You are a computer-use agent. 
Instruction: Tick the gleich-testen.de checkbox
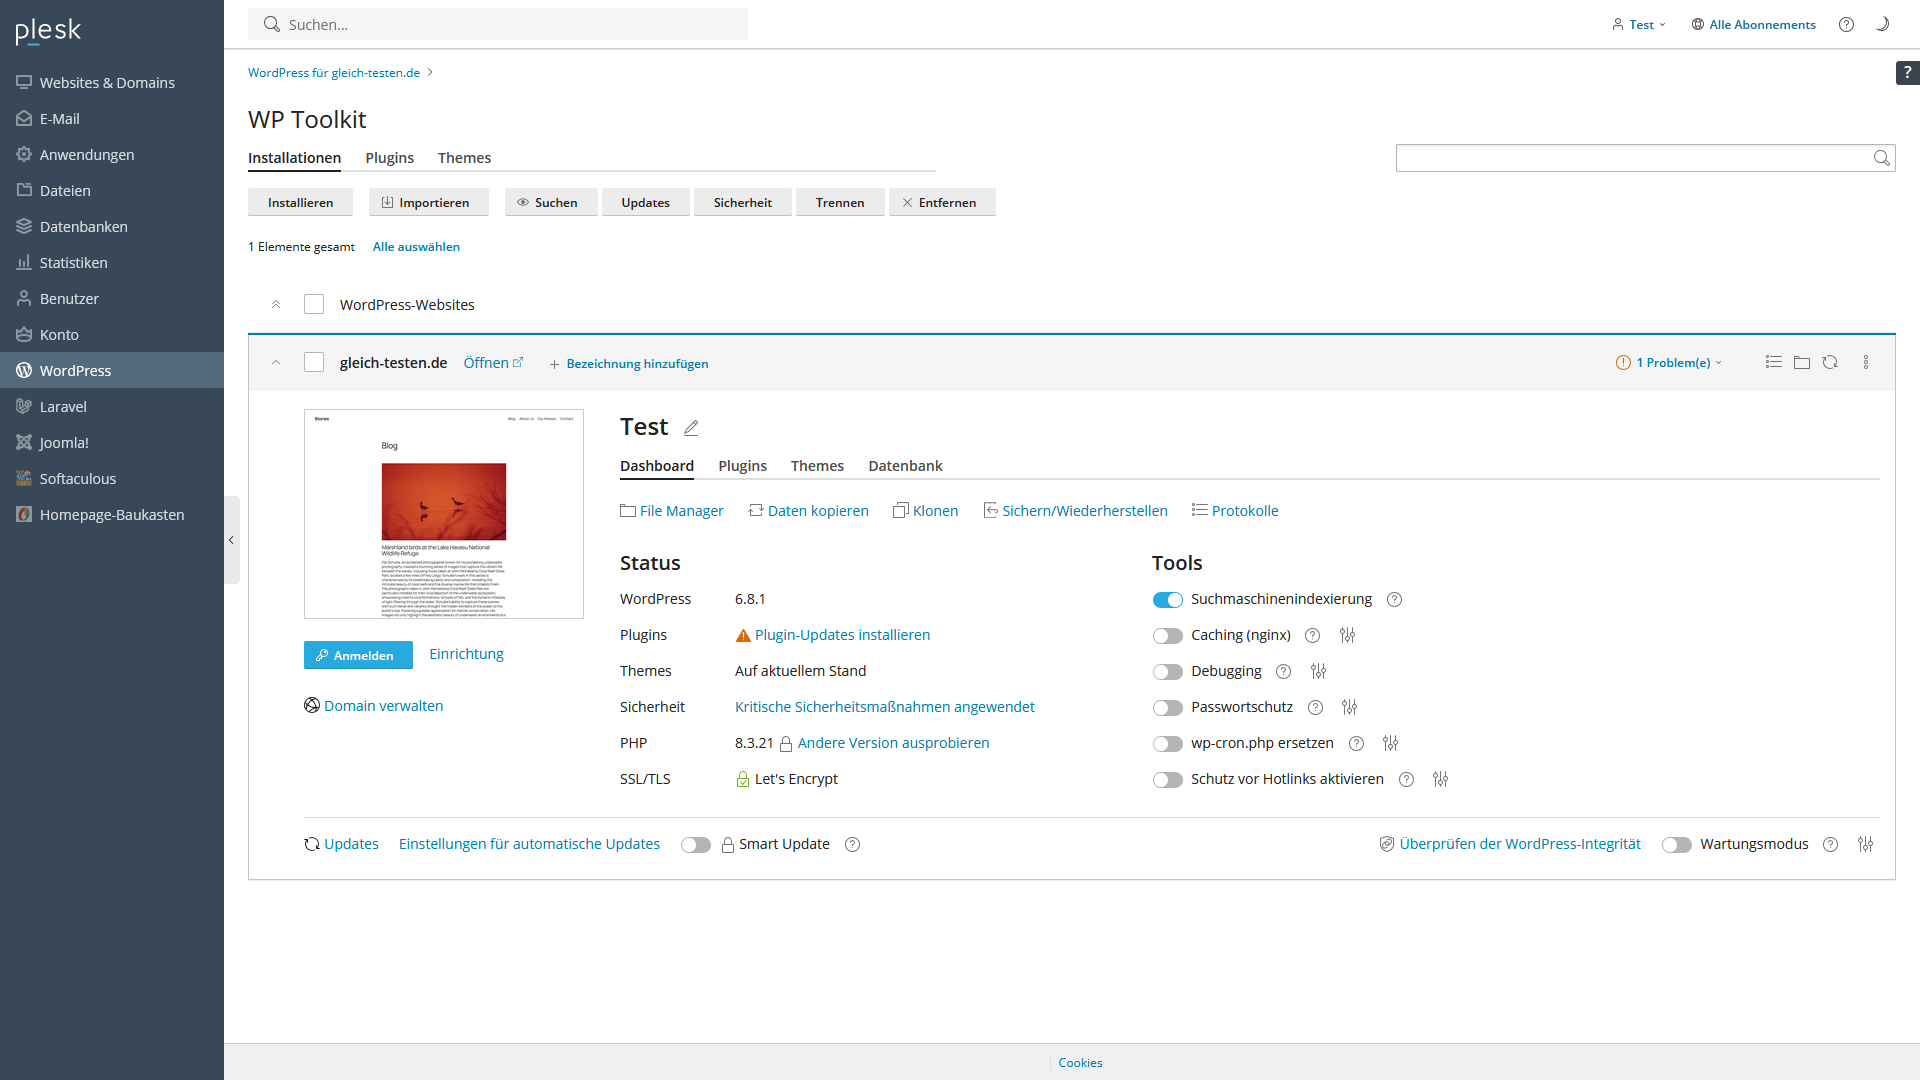[x=313, y=362]
